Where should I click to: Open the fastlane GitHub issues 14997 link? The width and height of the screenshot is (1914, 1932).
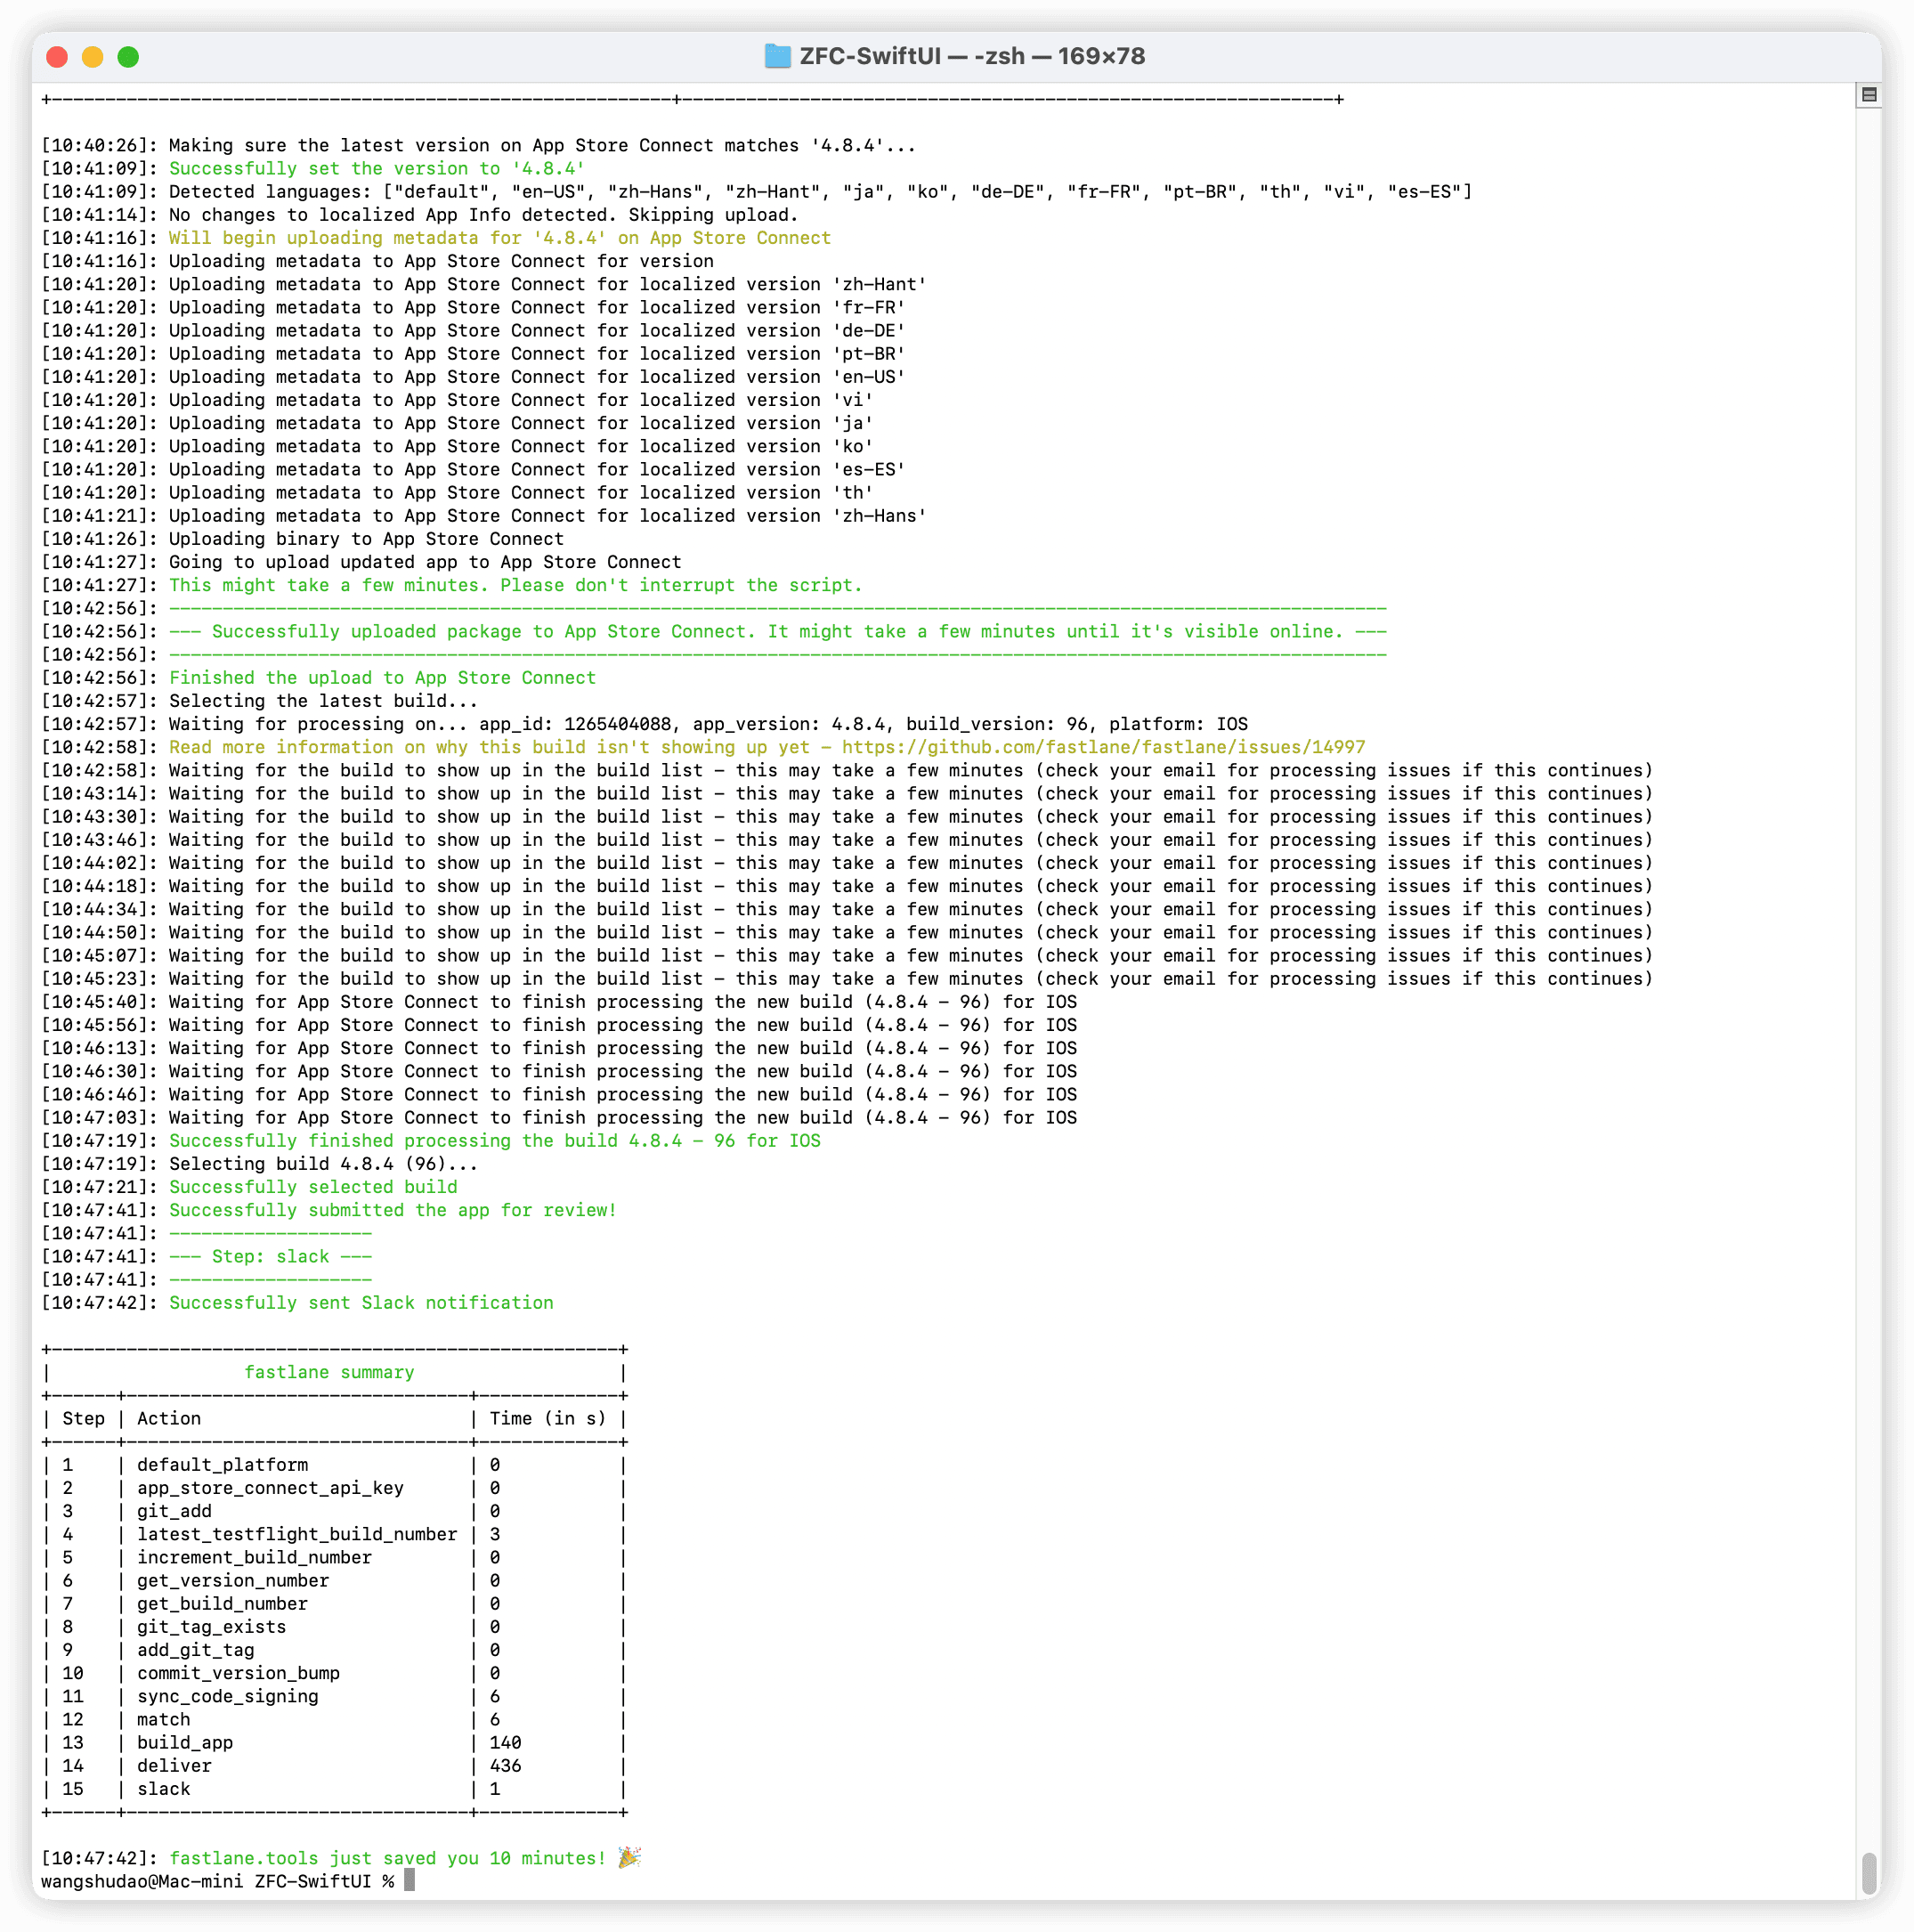tap(1102, 747)
